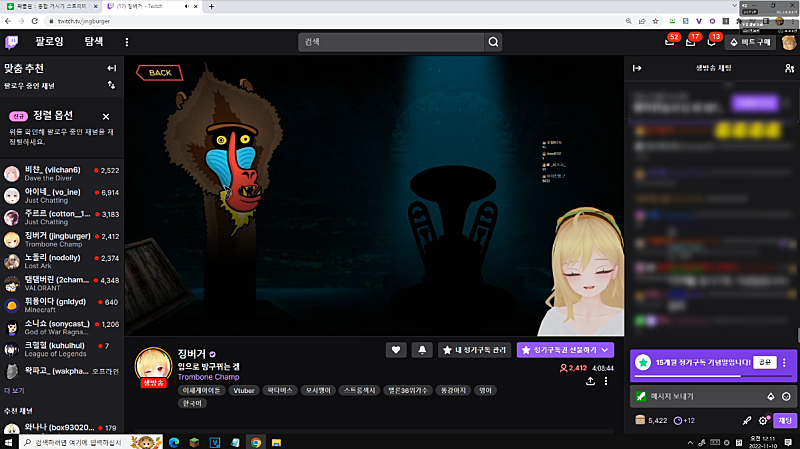Collapse the stream chat panel
The image size is (800, 449).
(637, 68)
